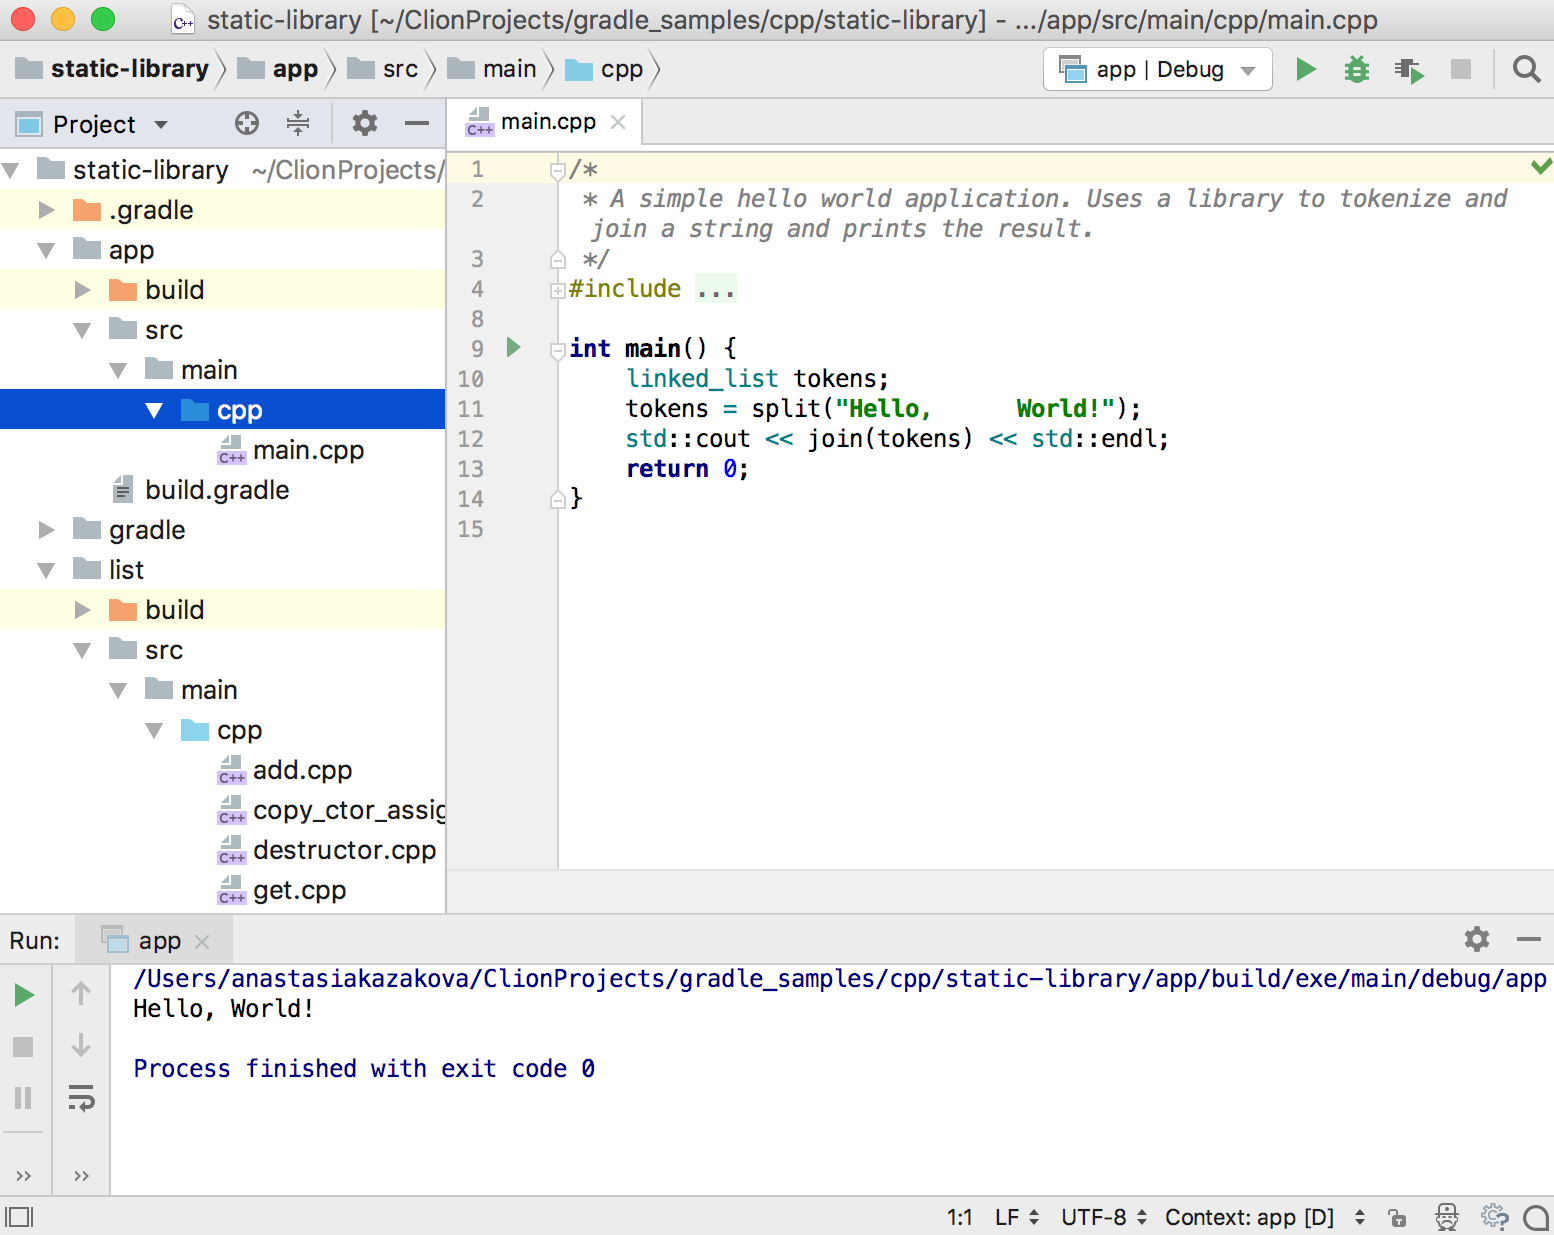Image resolution: width=1554 pixels, height=1235 pixels.
Task: Click the gutter run arrow beside main()
Action: tap(514, 347)
